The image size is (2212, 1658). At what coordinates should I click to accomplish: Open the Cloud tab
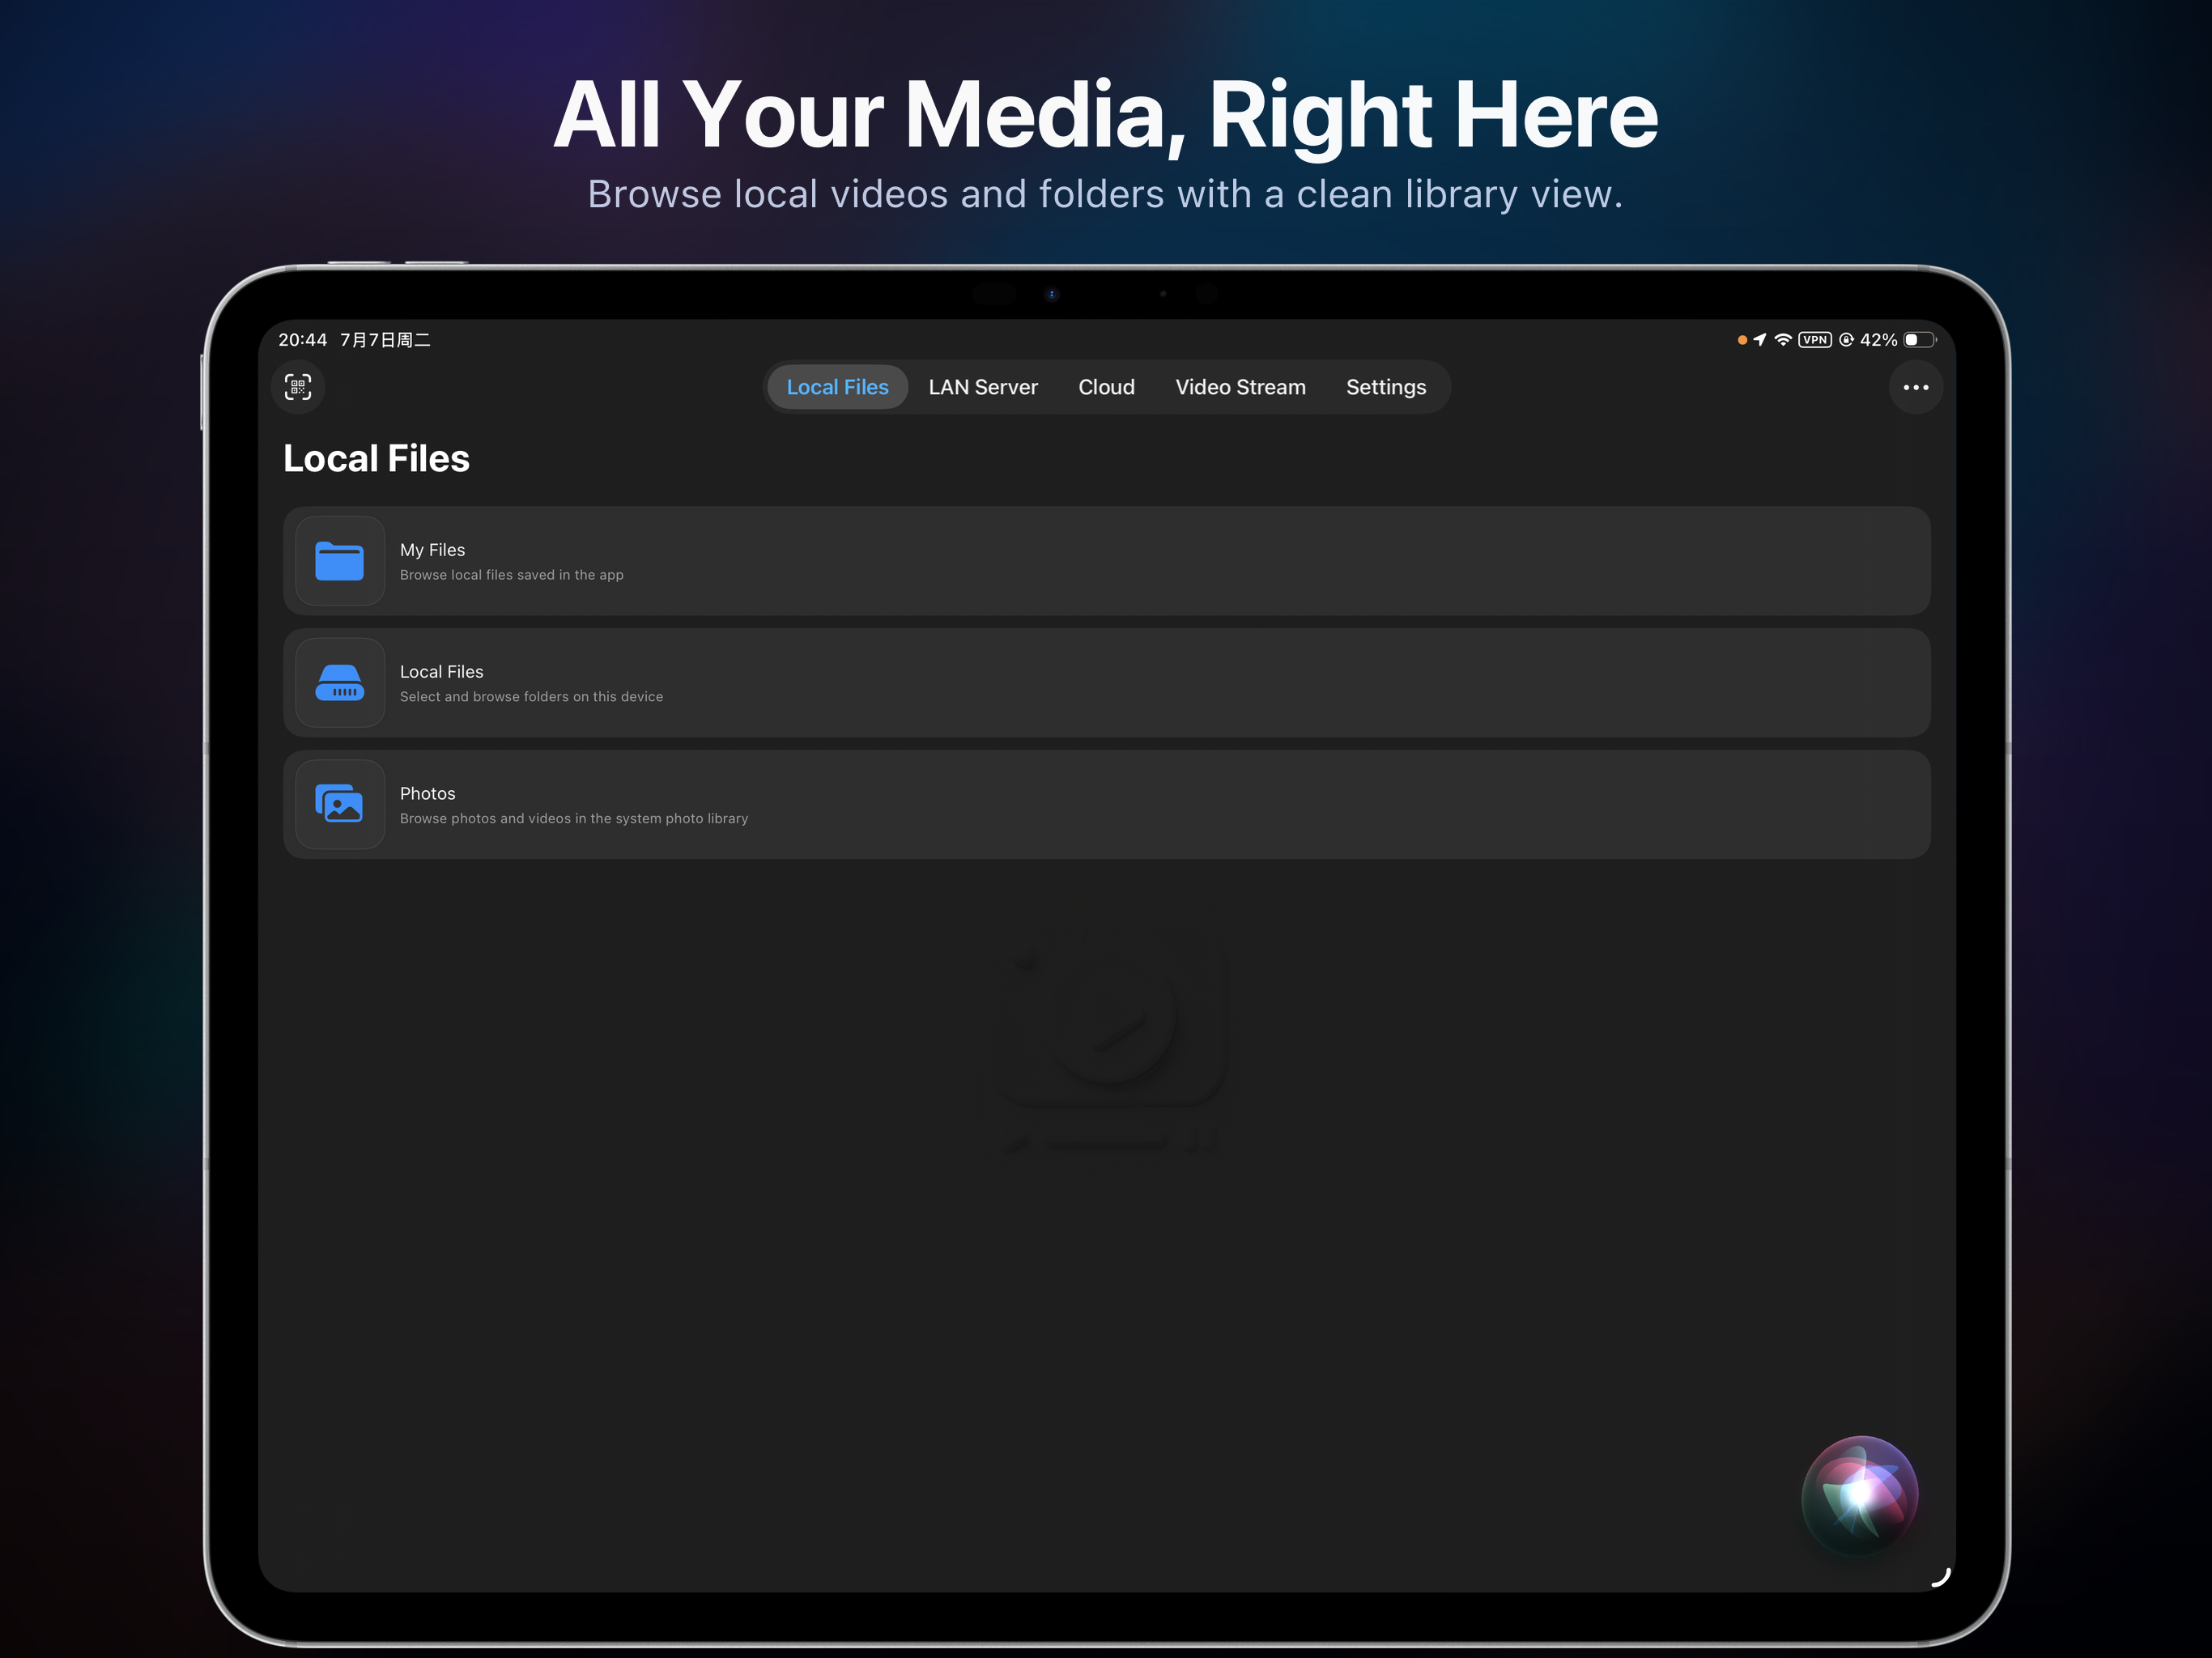click(1106, 387)
